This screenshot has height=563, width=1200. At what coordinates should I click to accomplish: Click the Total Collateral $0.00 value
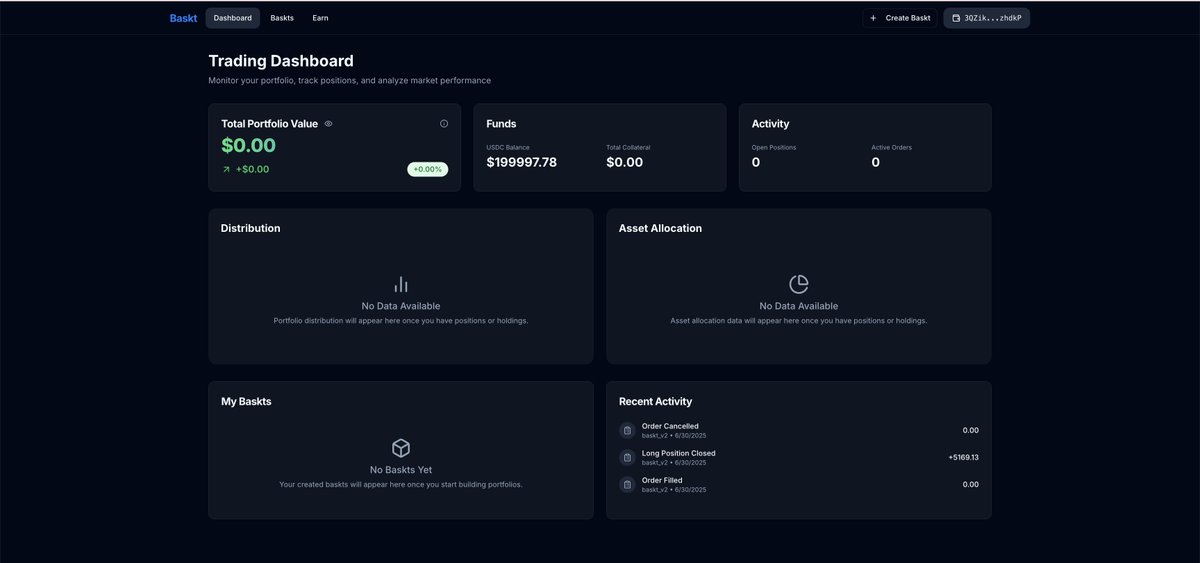[x=625, y=162]
